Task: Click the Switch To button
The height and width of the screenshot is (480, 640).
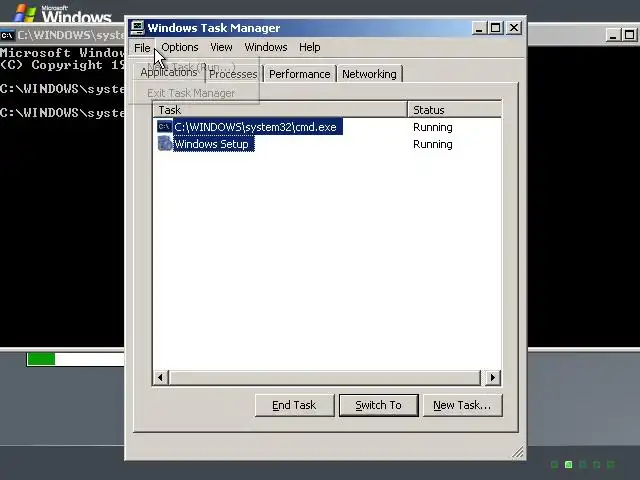Action: [379, 405]
